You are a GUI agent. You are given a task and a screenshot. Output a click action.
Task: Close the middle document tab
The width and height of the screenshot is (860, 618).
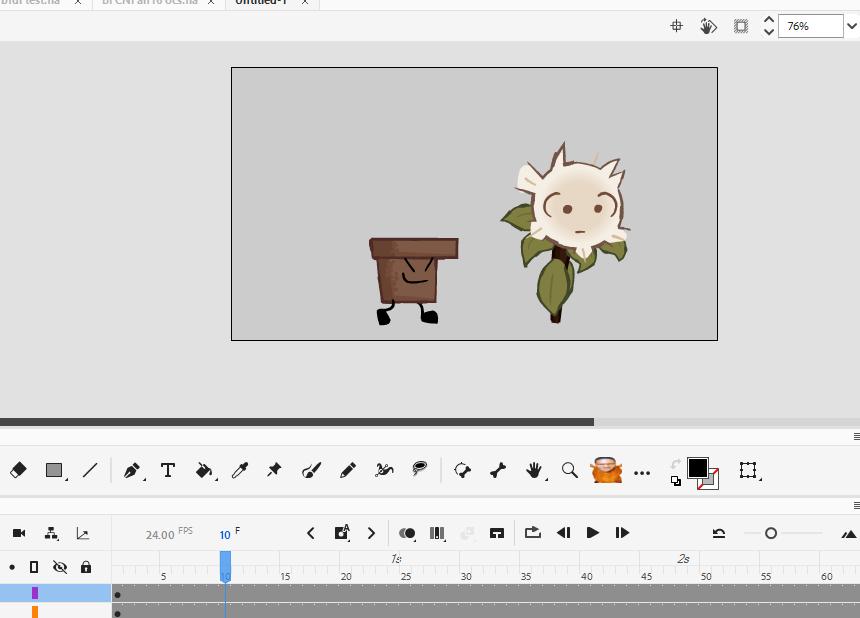click(211, 2)
